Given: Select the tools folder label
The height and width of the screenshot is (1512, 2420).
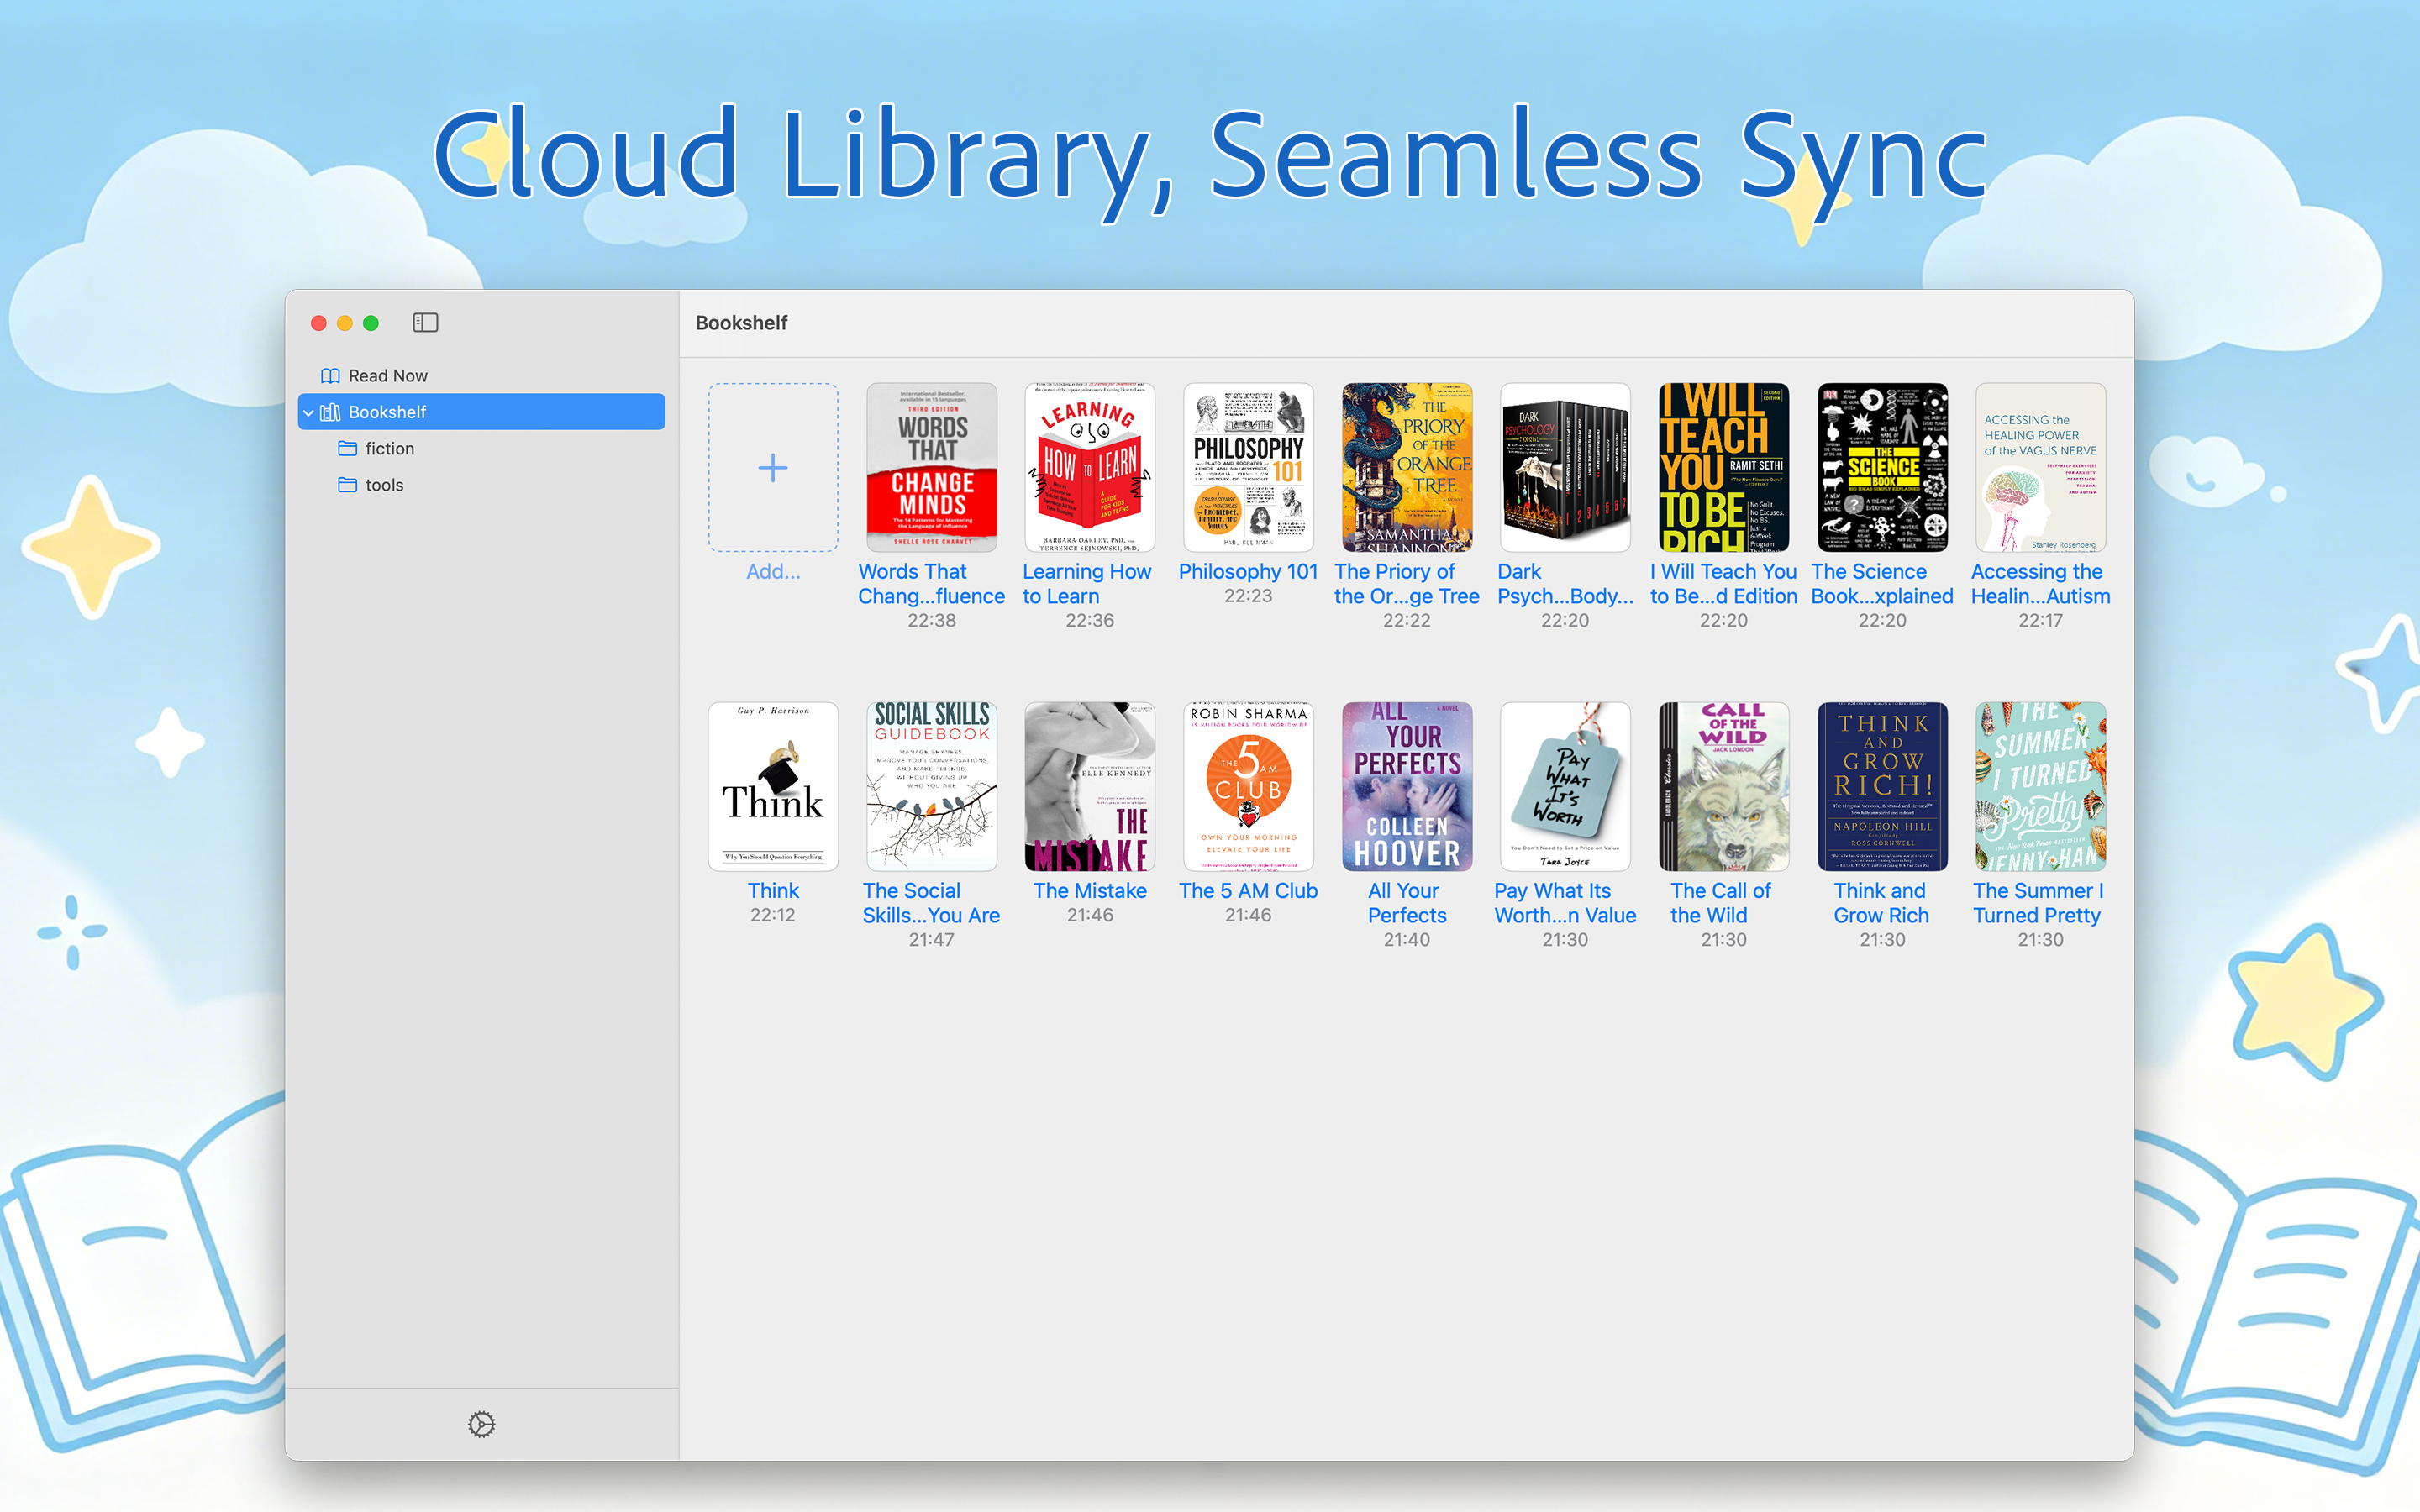Looking at the screenshot, I should (384, 485).
